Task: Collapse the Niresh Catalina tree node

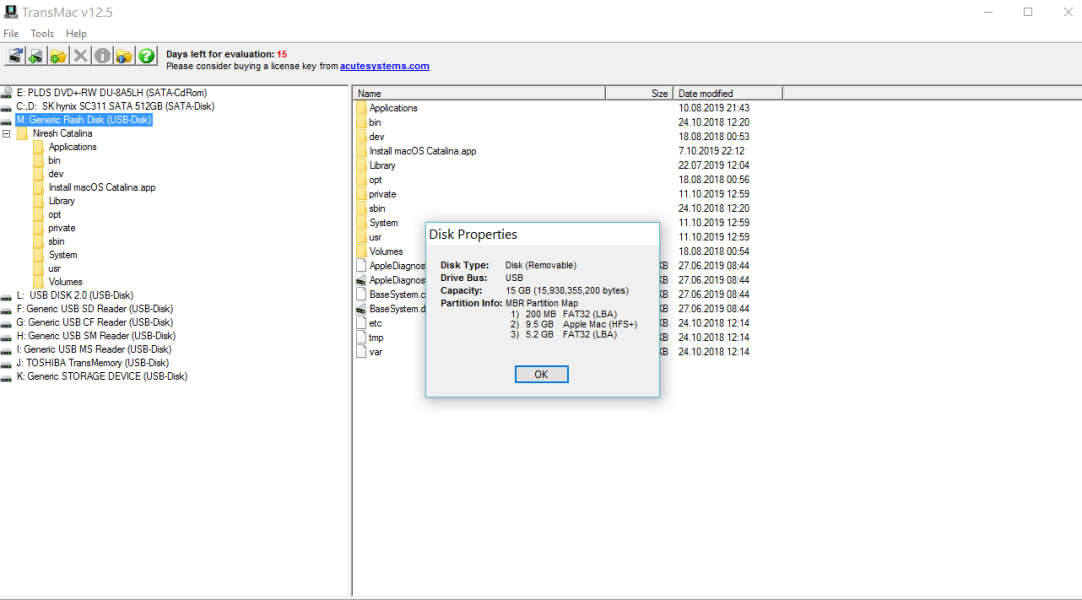Action: click(7, 133)
